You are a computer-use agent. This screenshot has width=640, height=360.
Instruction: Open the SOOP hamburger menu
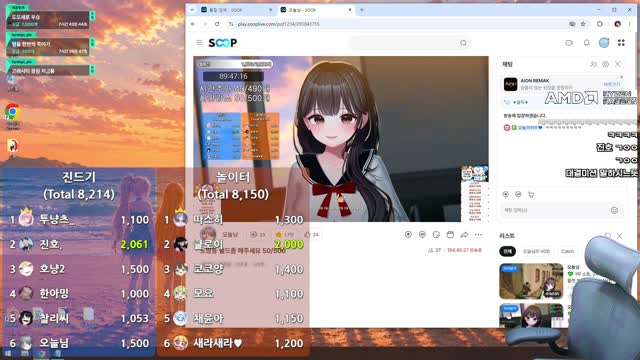pyautogui.click(x=199, y=42)
